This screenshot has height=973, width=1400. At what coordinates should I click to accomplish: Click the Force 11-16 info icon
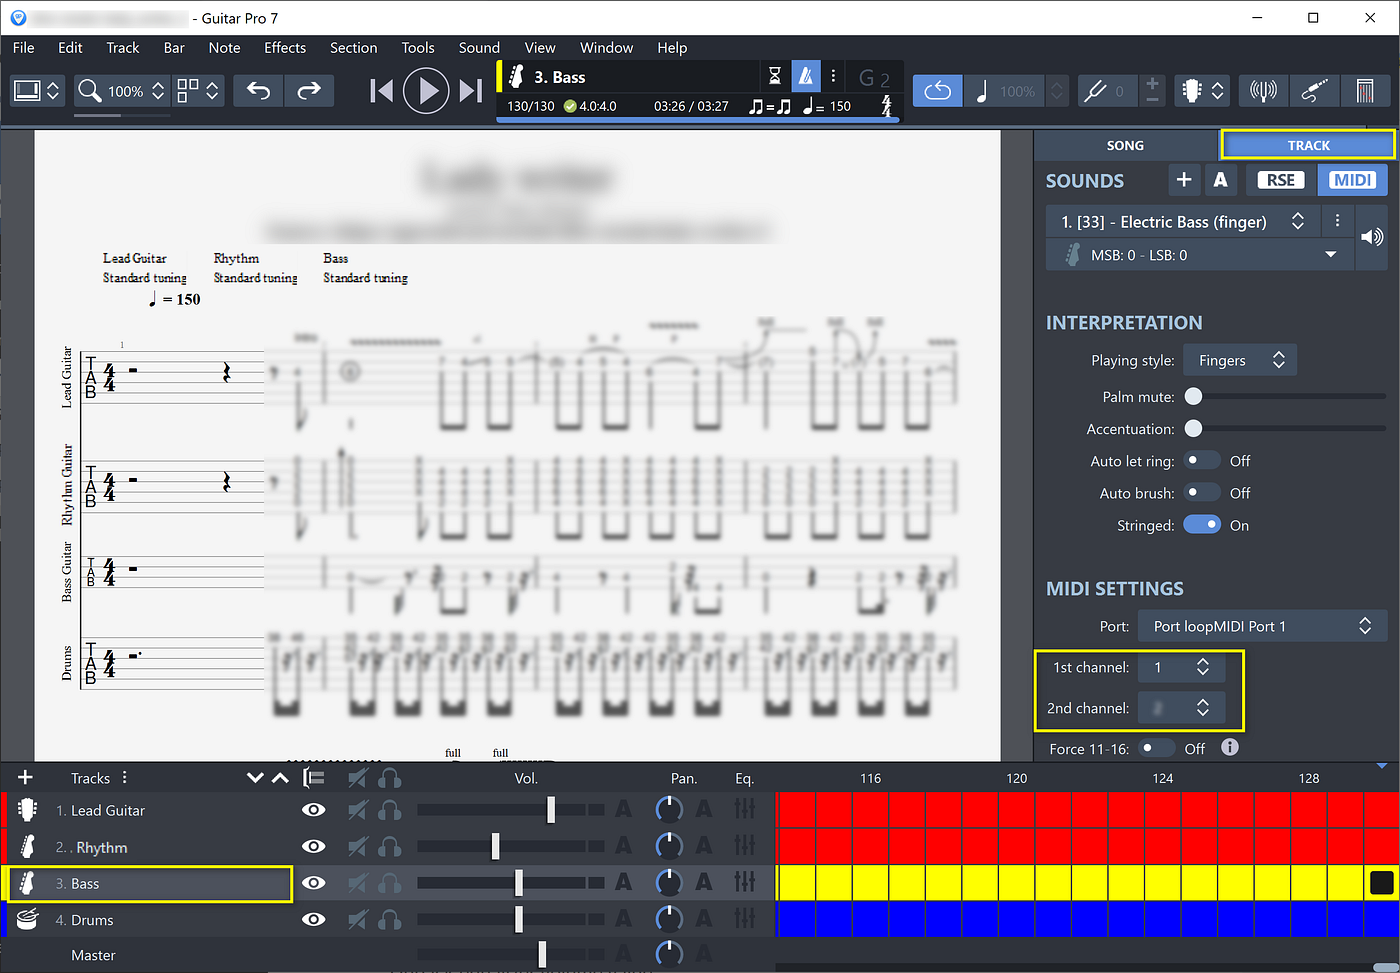click(1230, 747)
